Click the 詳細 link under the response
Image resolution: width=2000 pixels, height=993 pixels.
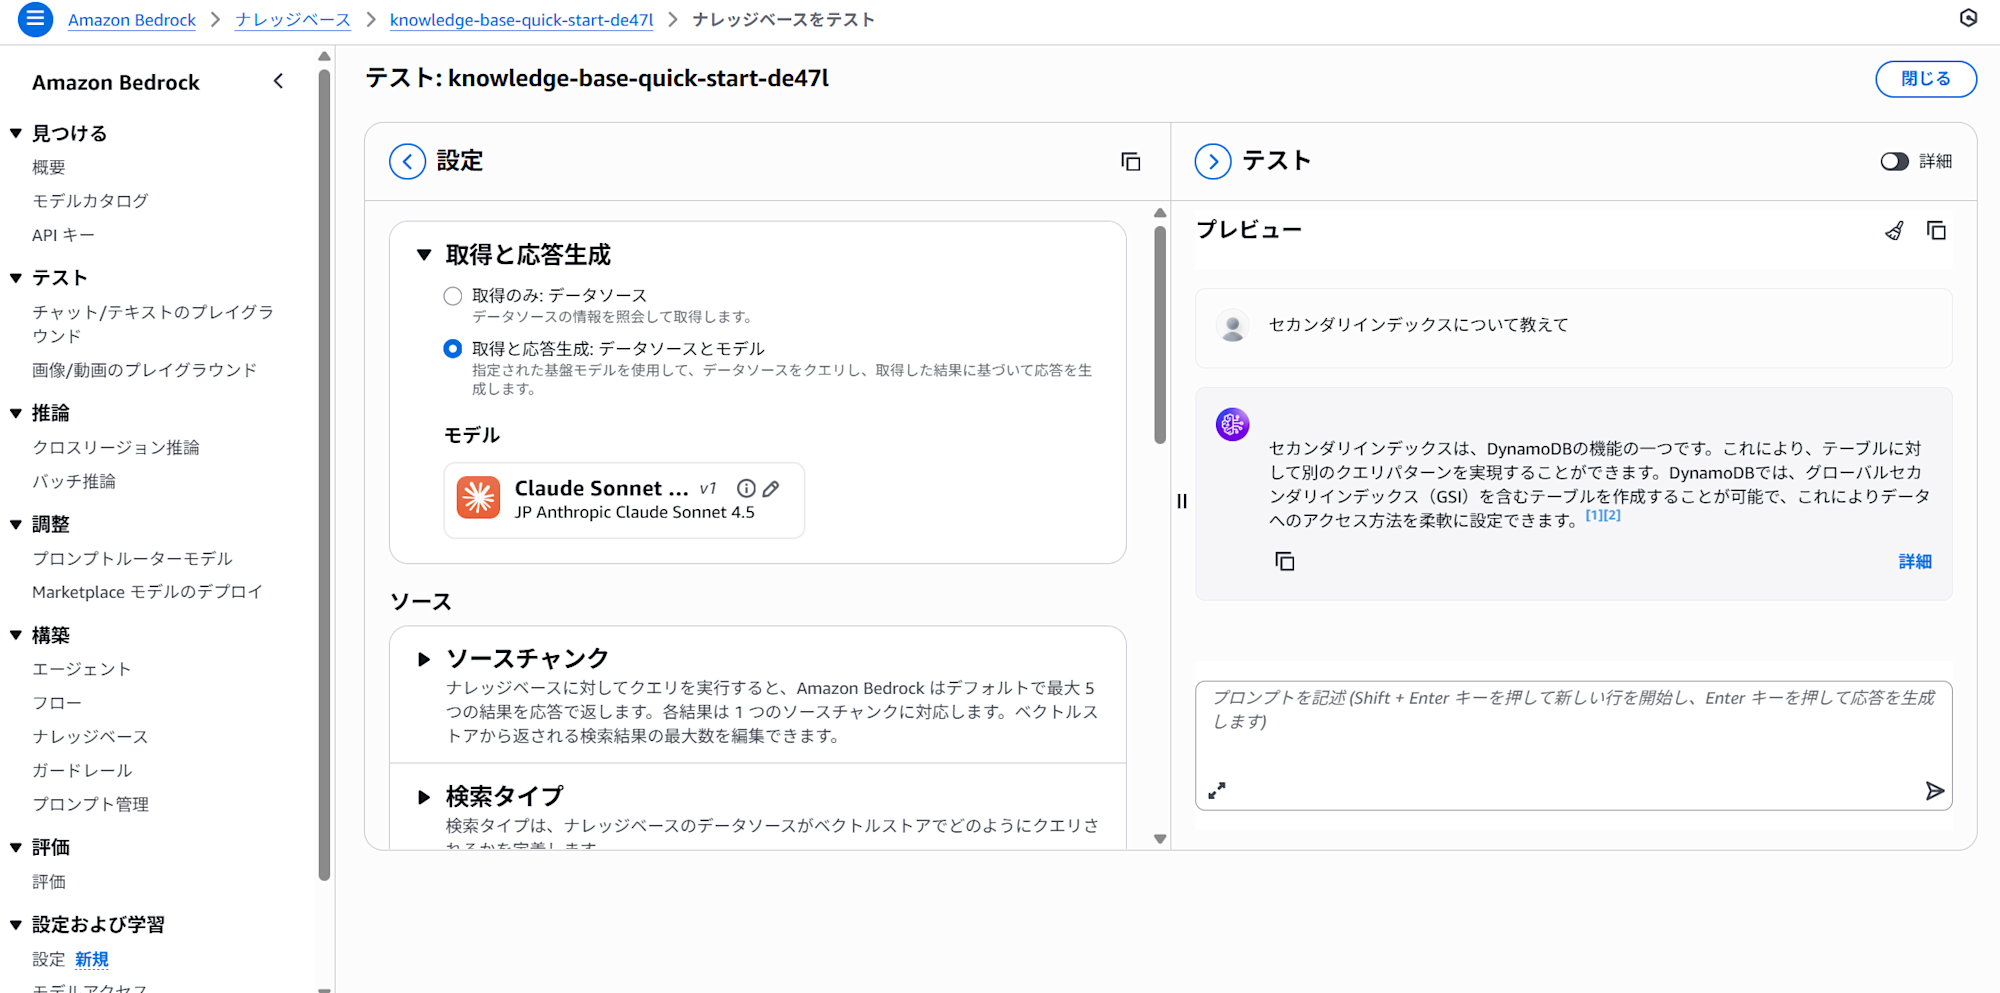tap(1915, 562)
